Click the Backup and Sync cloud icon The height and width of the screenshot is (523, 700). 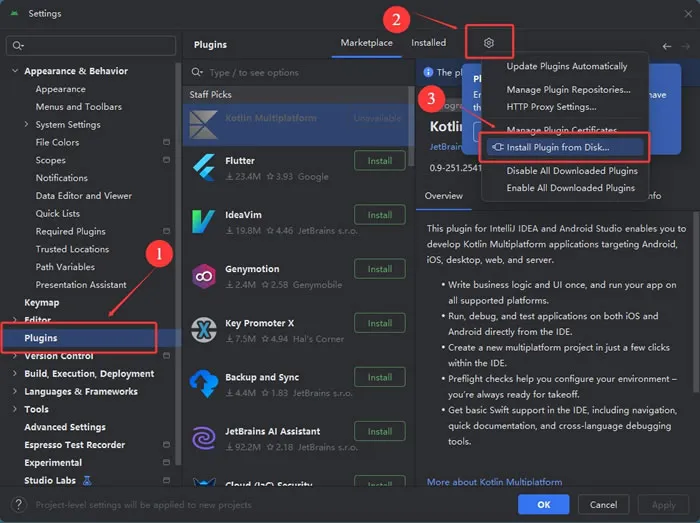coord(204,383)
